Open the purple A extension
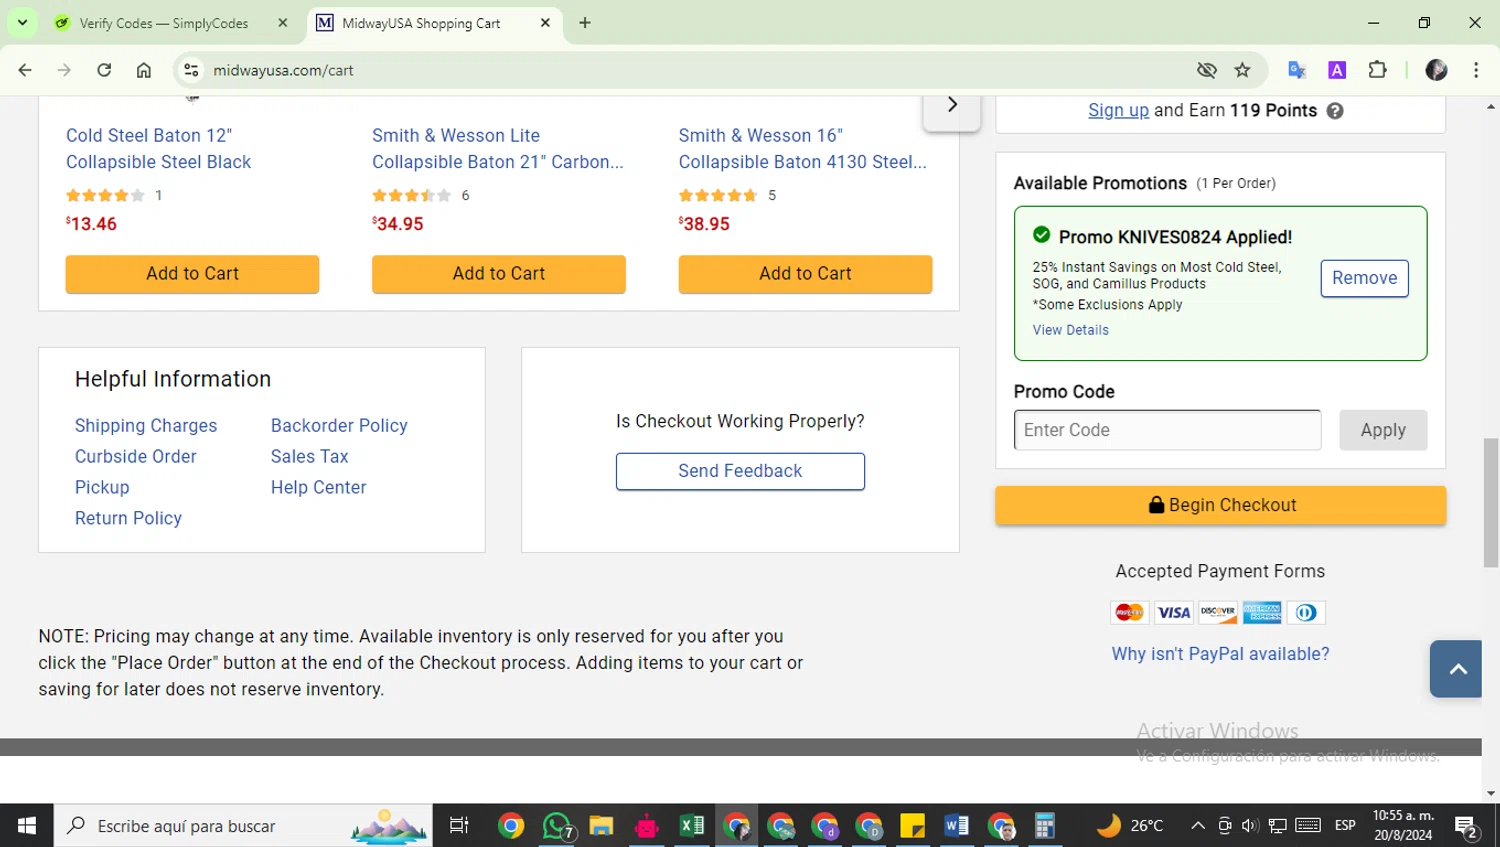 coord(1337,70)
